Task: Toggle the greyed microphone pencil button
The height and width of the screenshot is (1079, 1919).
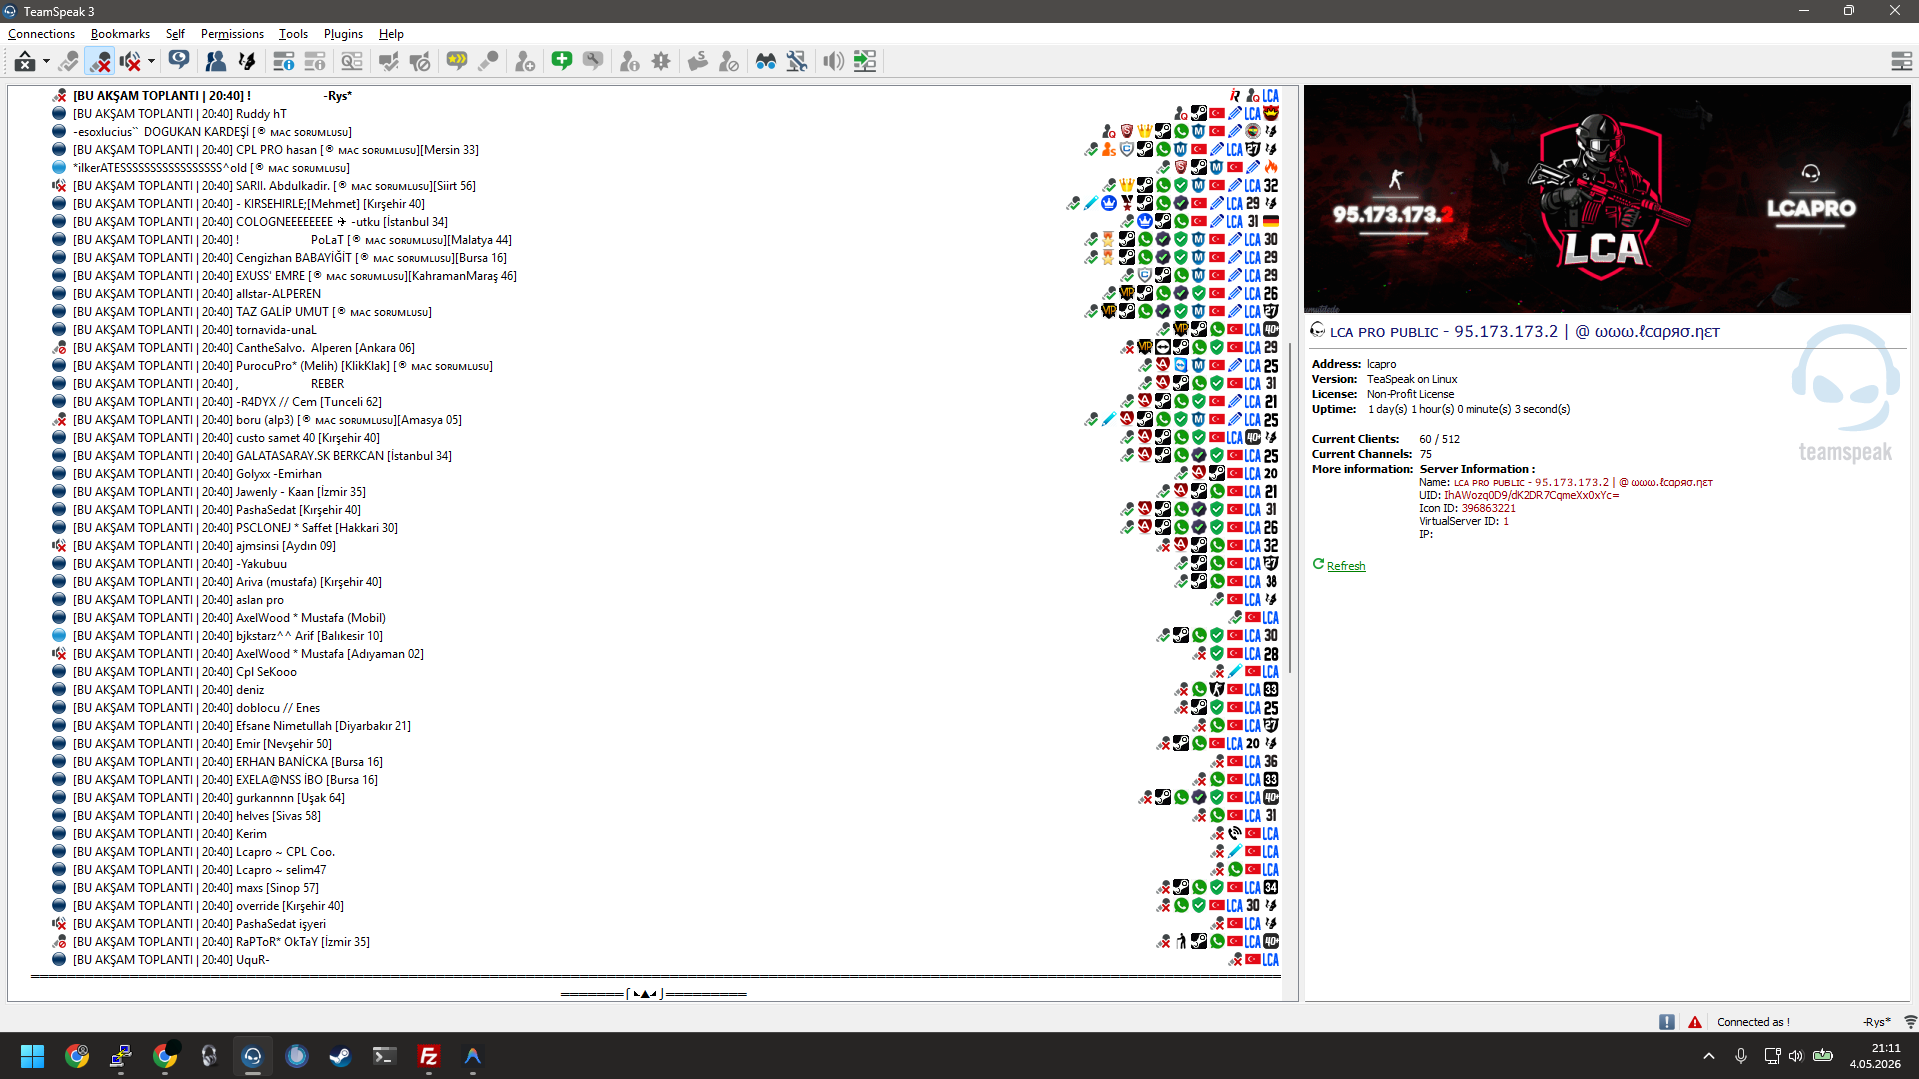Action: 68,61
